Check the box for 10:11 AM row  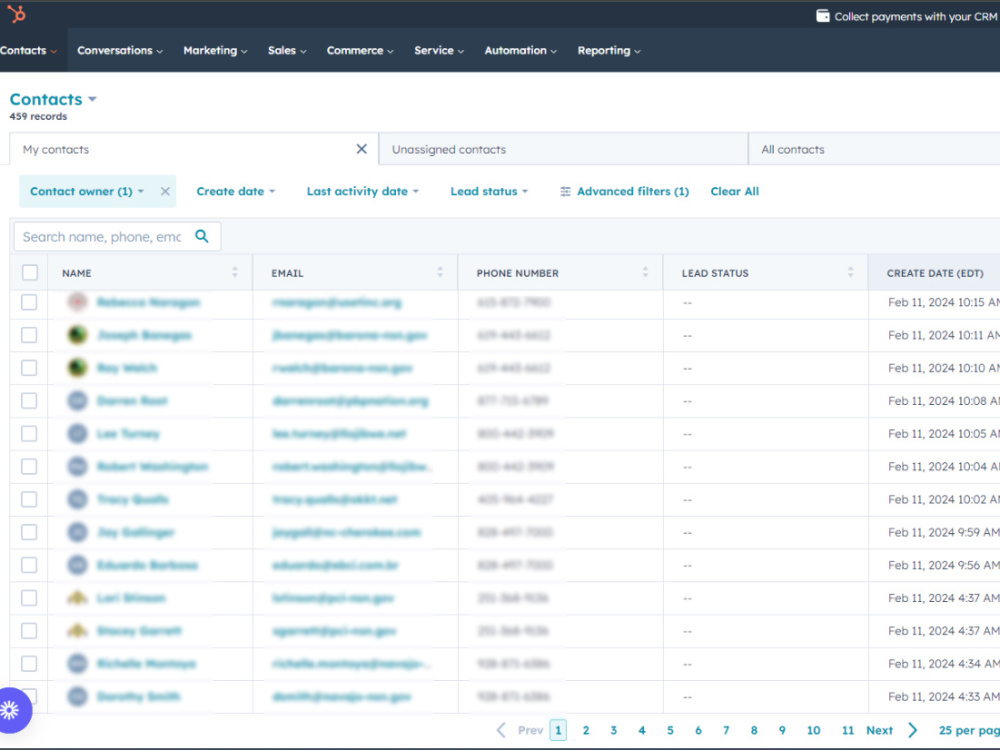29,335
